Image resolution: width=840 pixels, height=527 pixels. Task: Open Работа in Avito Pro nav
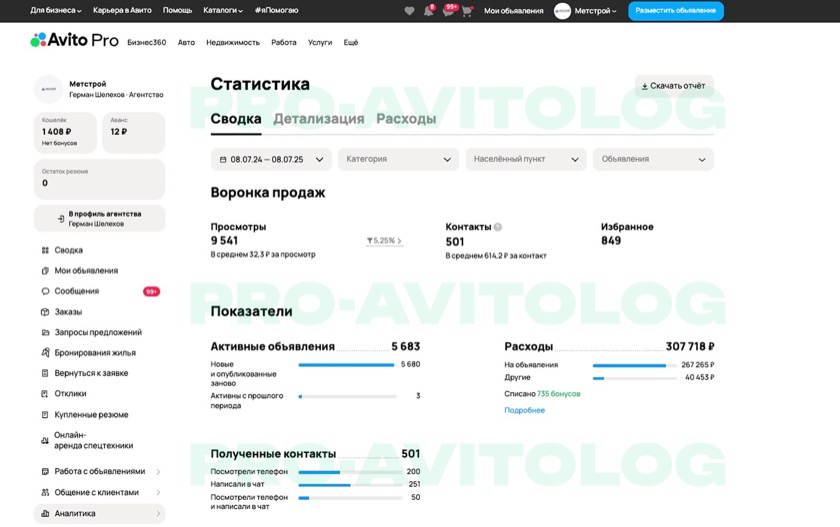283,42
